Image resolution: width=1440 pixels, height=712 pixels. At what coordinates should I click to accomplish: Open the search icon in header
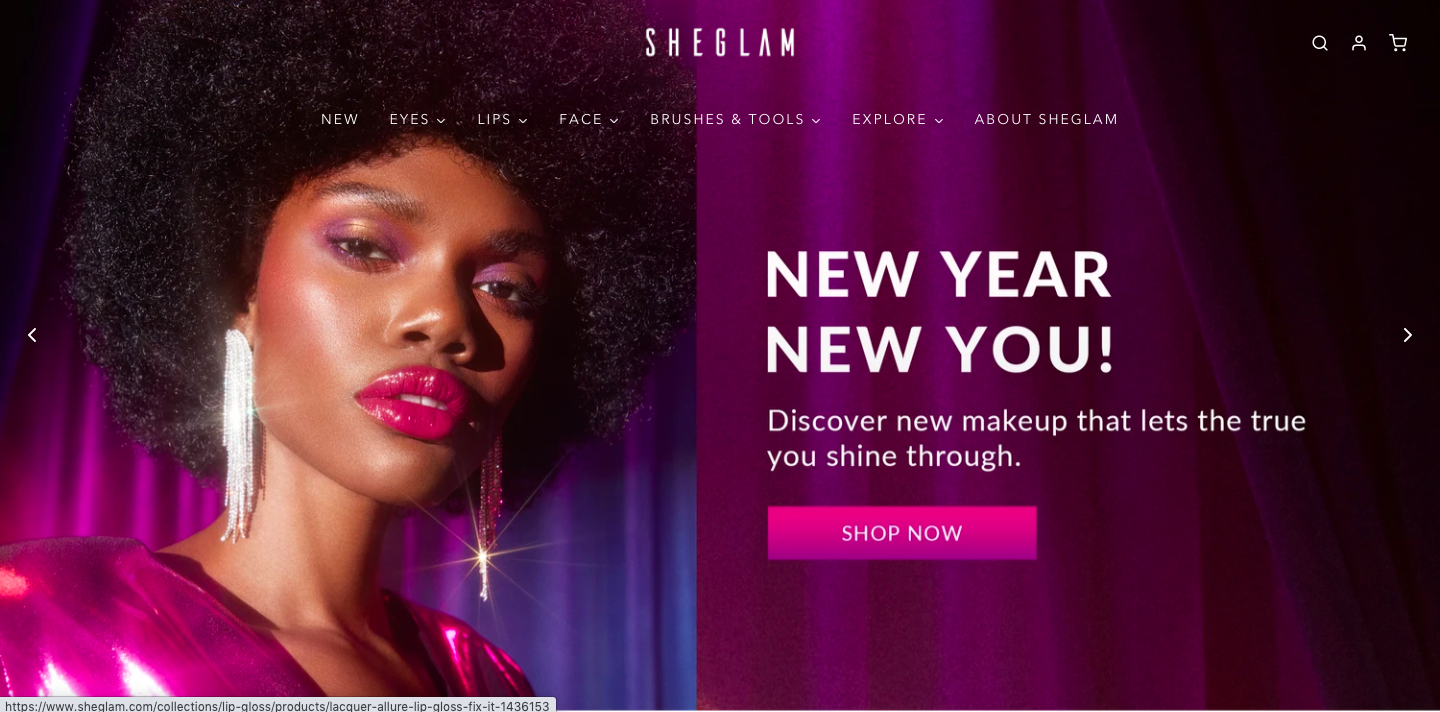1320,43
